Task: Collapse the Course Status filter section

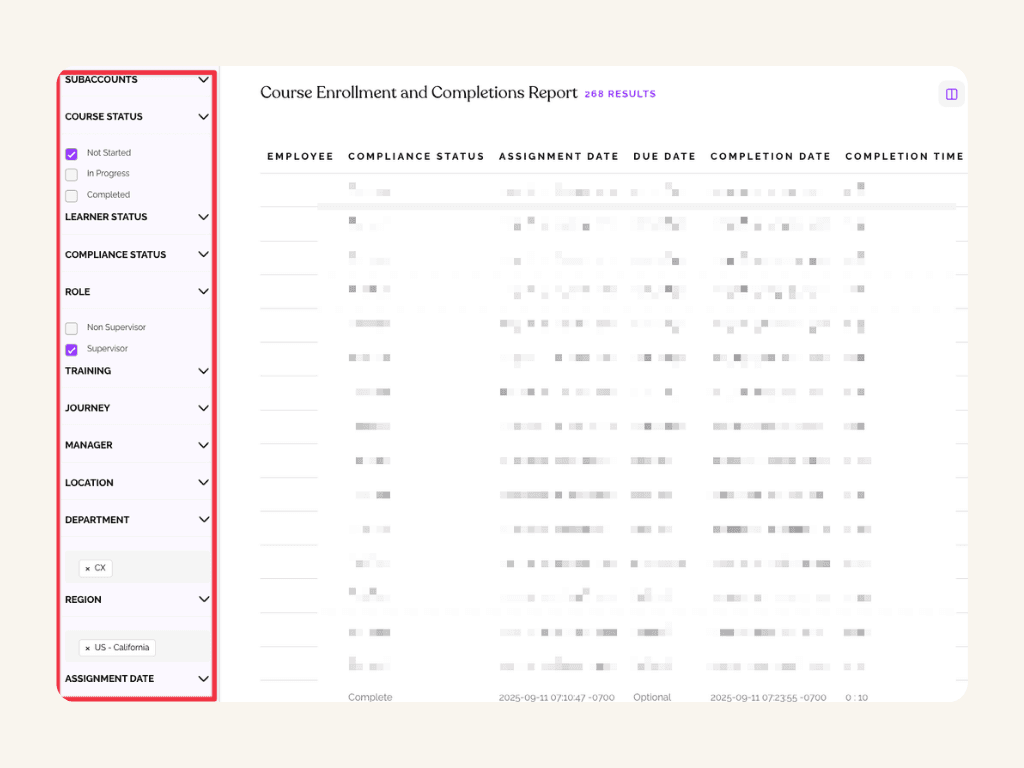Action: click(203, 117)
